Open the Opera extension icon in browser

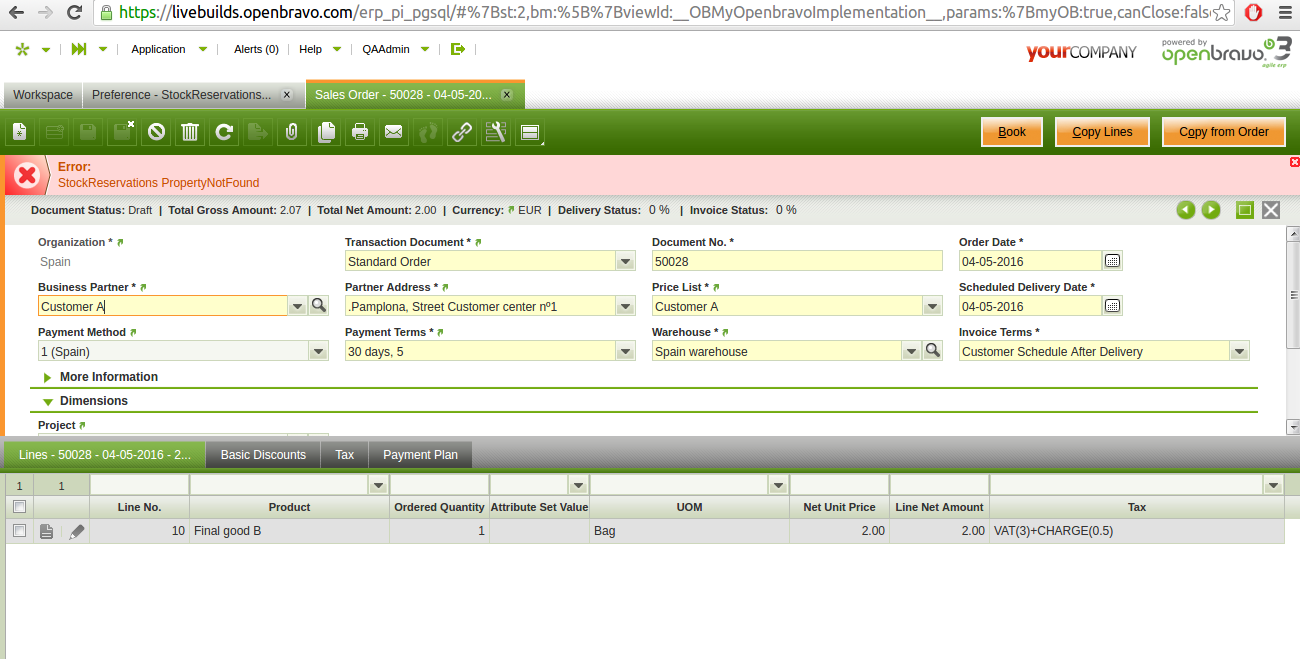[x=1253, y=13]
